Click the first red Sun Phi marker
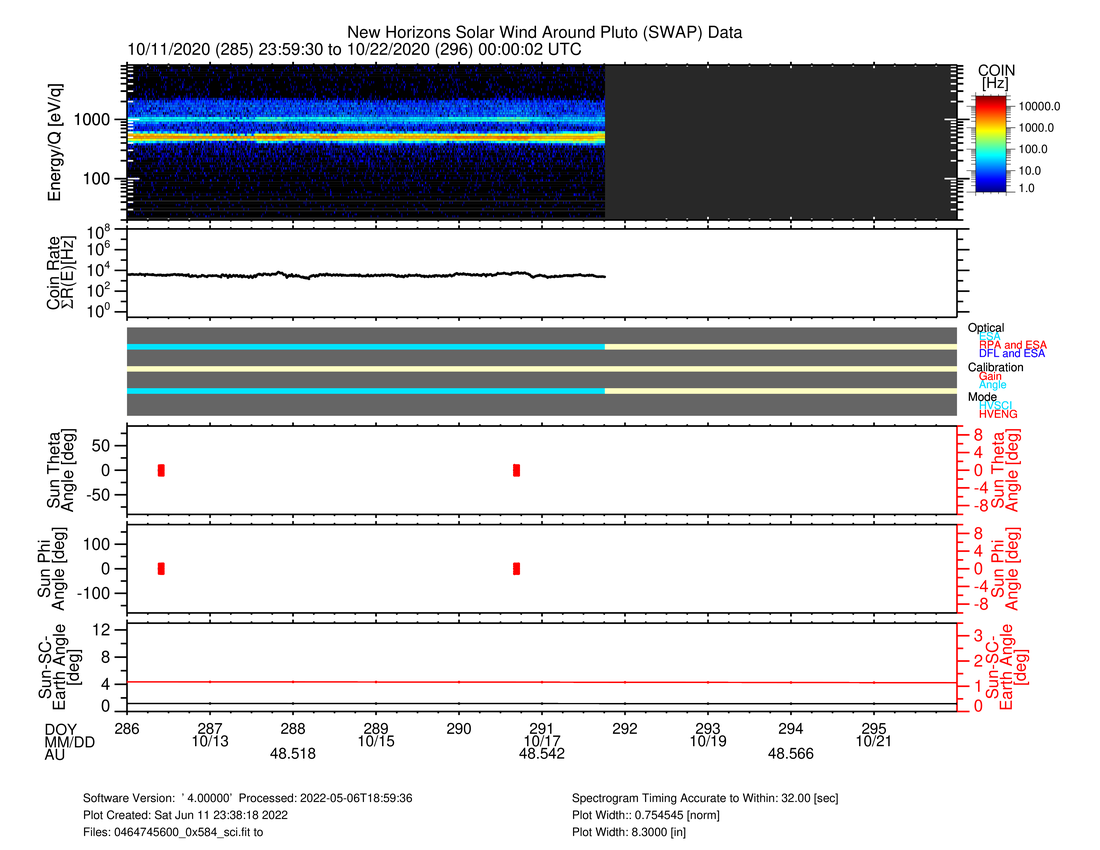 click(x=161, y=568)
